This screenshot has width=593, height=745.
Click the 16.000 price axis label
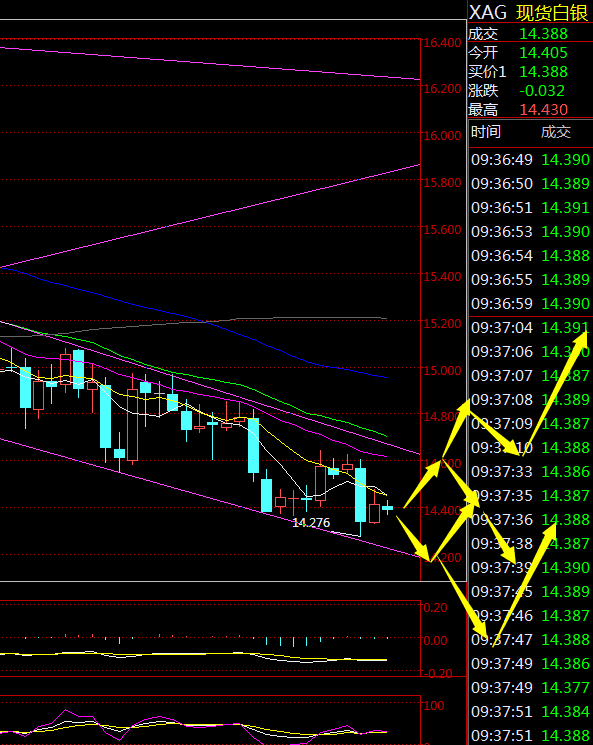[442, 136]
